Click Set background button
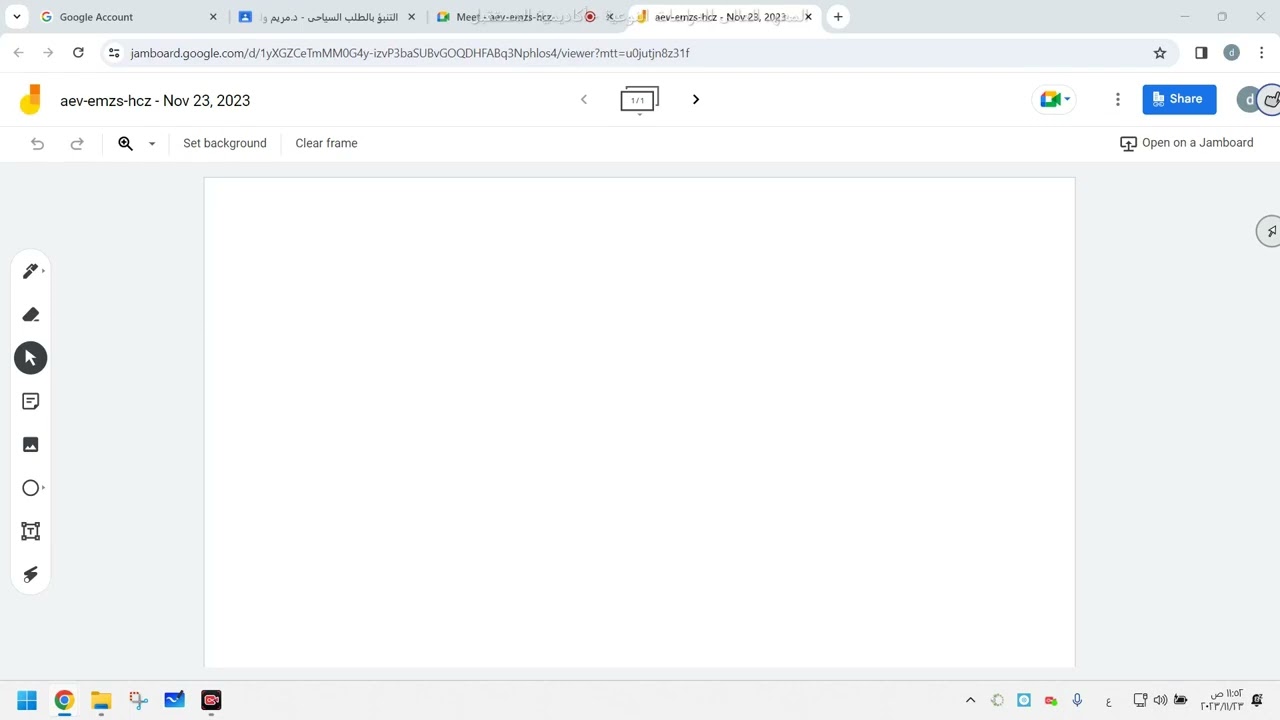Viewport: 1280px width, 720px height. [x=225, y=143]
